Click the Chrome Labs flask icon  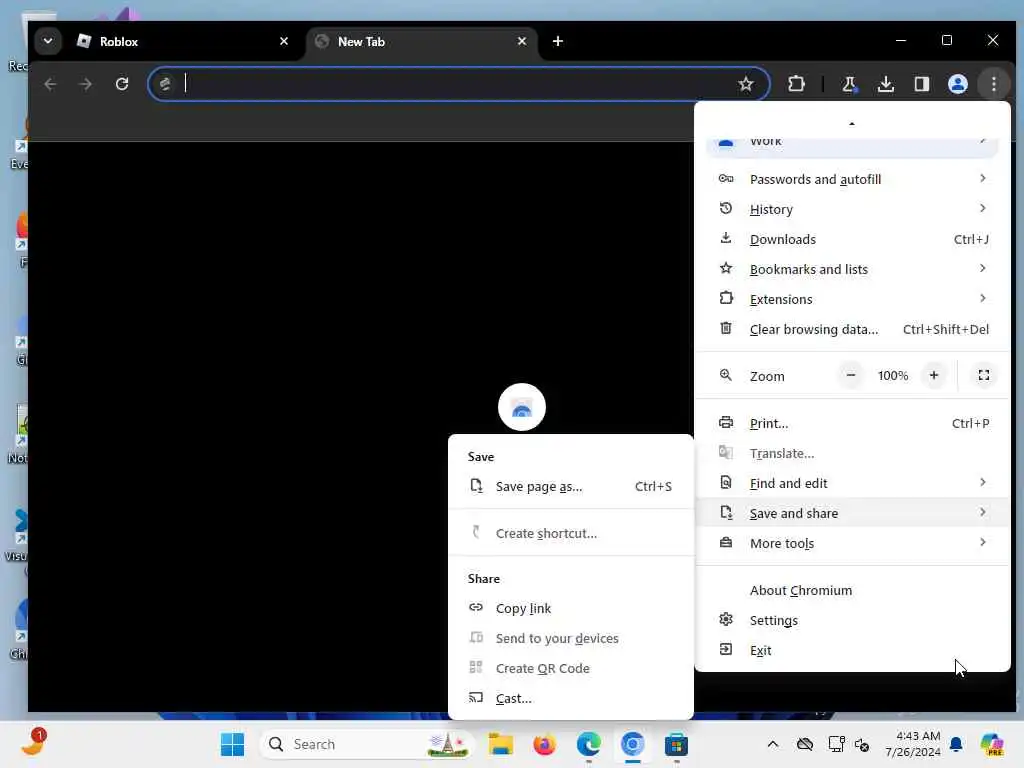pyautogui.click(x=849, y=84)
